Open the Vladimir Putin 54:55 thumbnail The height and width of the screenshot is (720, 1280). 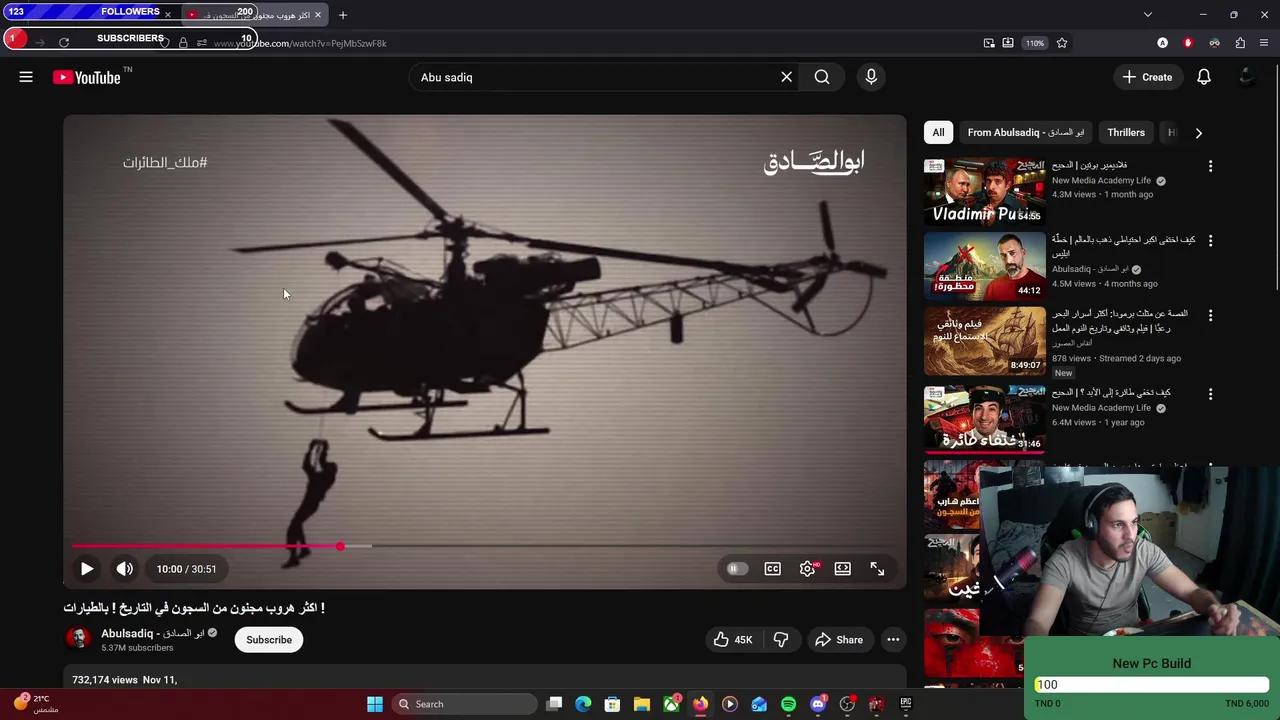pos(984,191)
